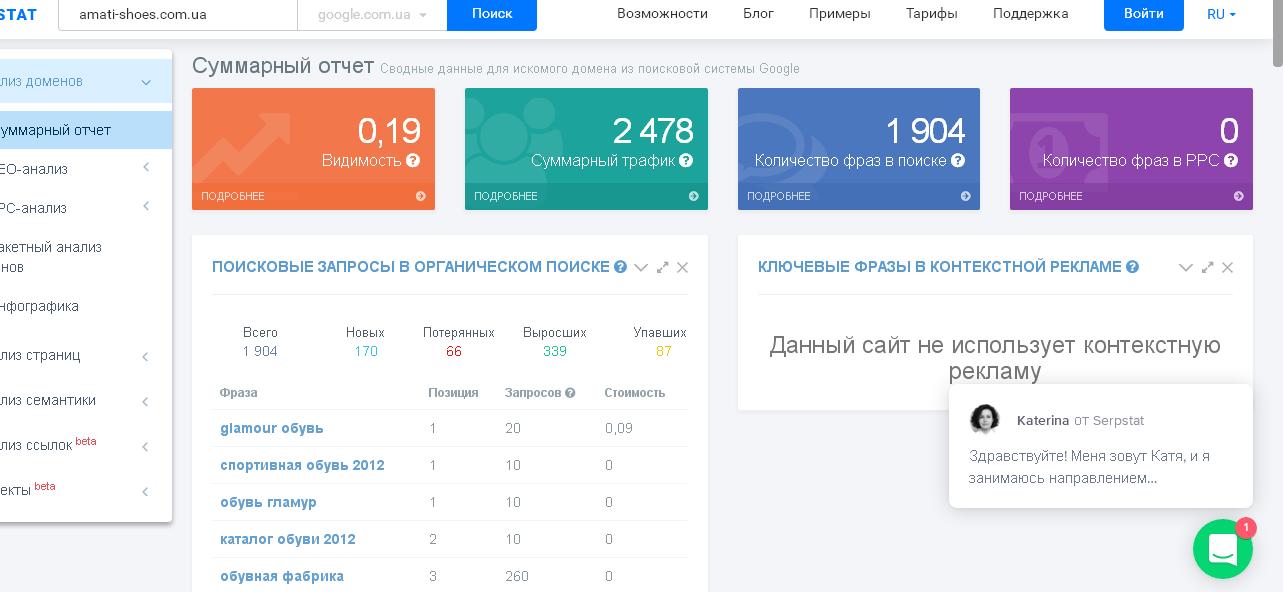Click the Поиск button

click(492, 14)
